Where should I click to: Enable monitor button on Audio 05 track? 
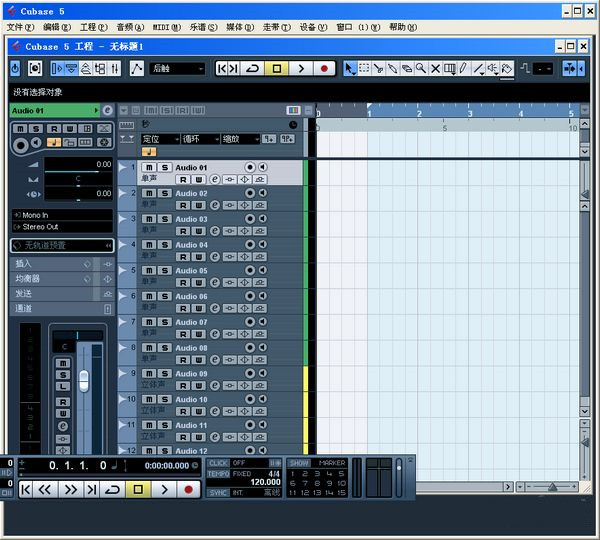click(x=263, y=270)
